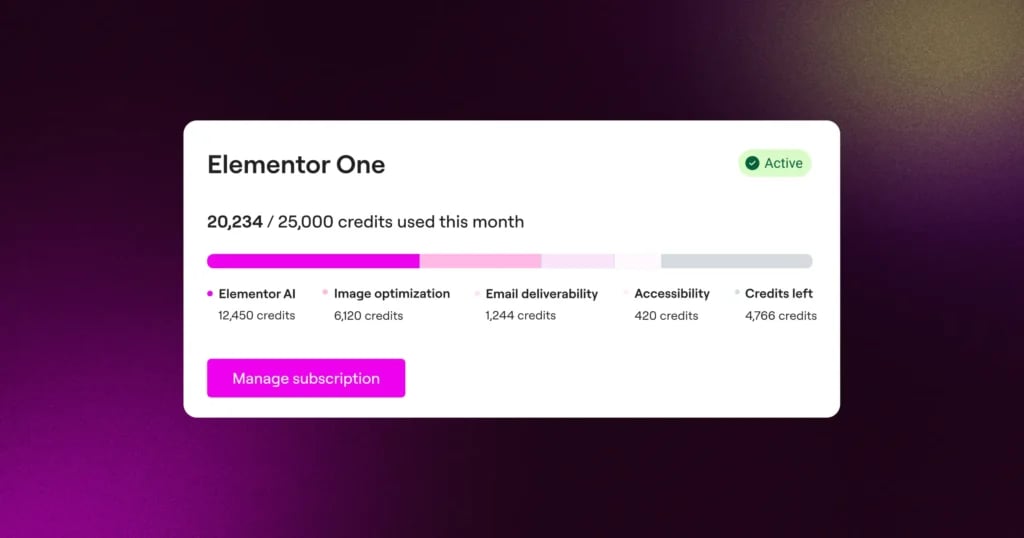Viewport: 1024px width, 538px height.
Task: Click the gray remaining-credits progress segment
Action: [x=736, y=261]
